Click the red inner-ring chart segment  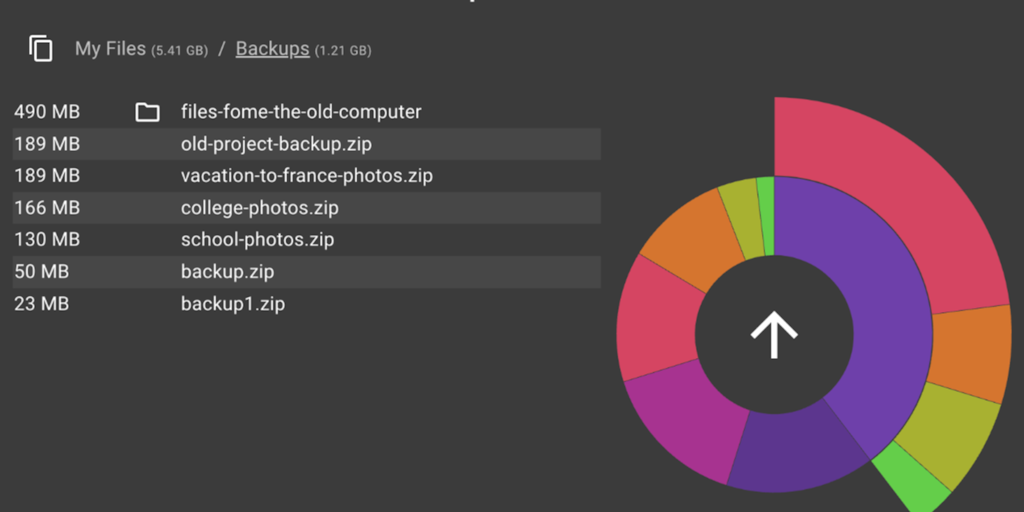[655, 320]
